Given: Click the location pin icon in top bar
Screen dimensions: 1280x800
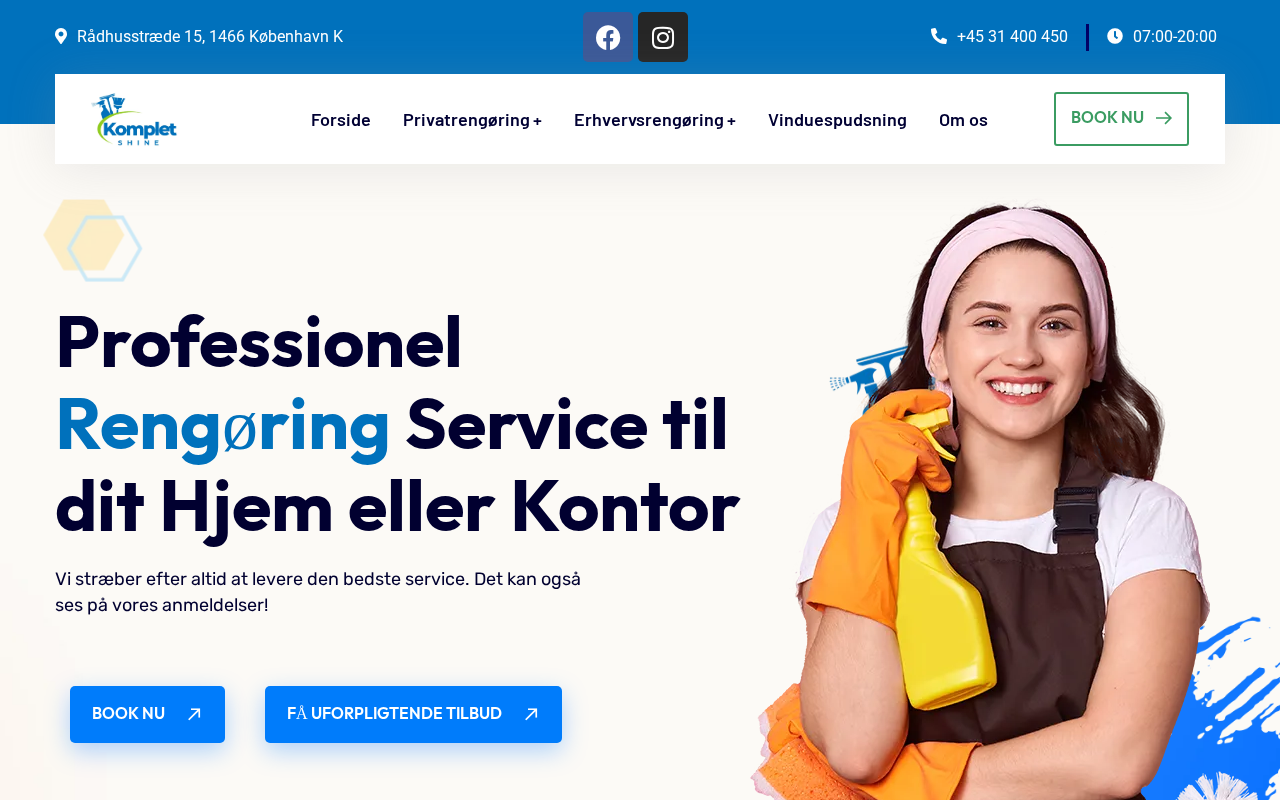Looking at the screenshot, I should pyautogui.click(x=61, y=36).
